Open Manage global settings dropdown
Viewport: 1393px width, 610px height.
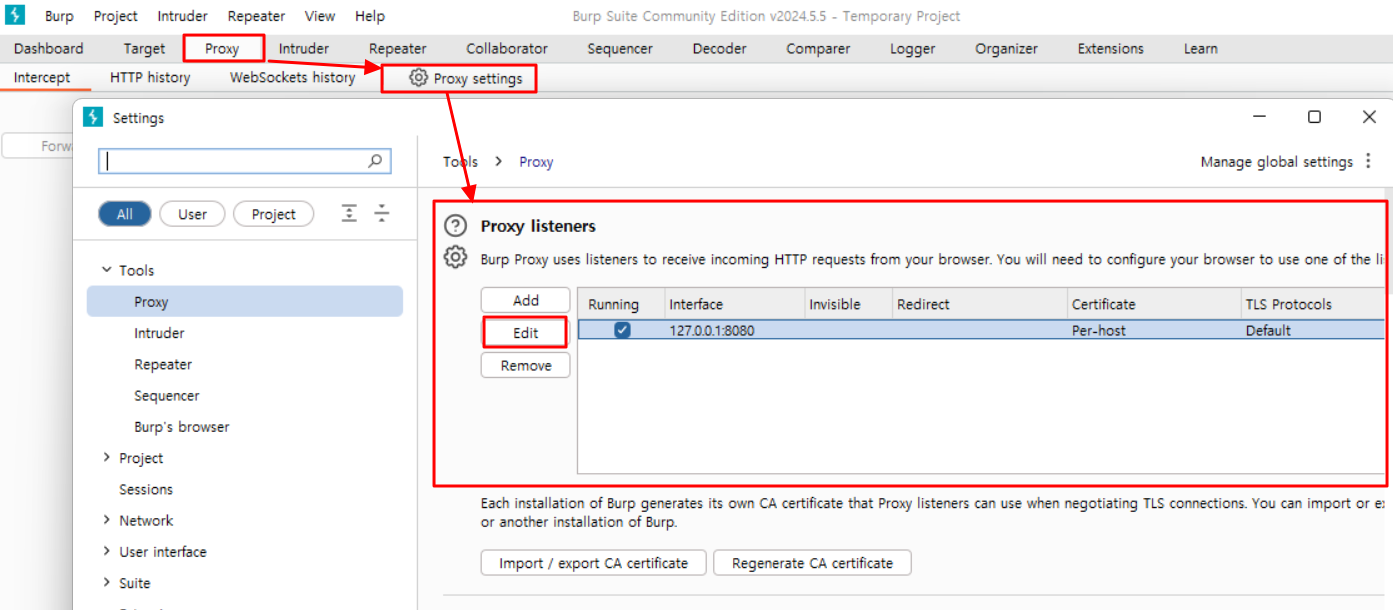(1276, 162)
